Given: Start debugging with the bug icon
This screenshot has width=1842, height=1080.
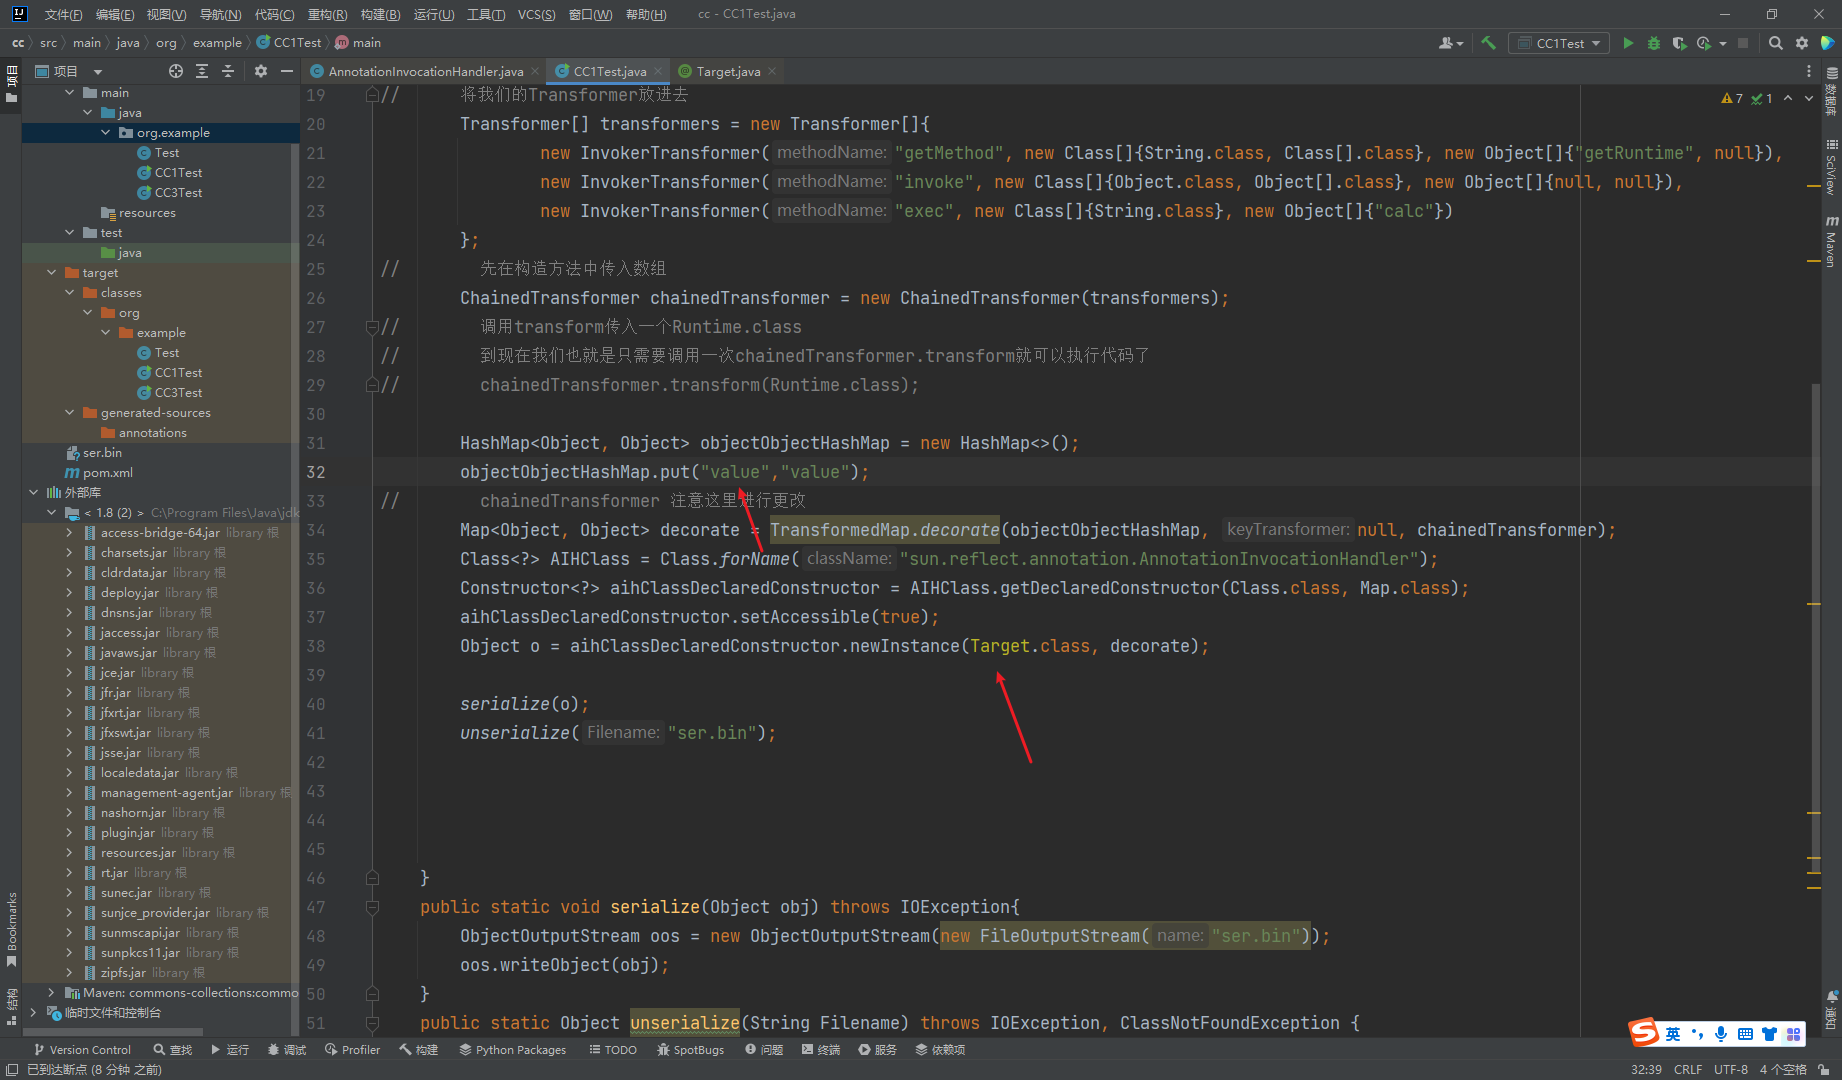Looking at the screenshot, I should [1654, 43].
